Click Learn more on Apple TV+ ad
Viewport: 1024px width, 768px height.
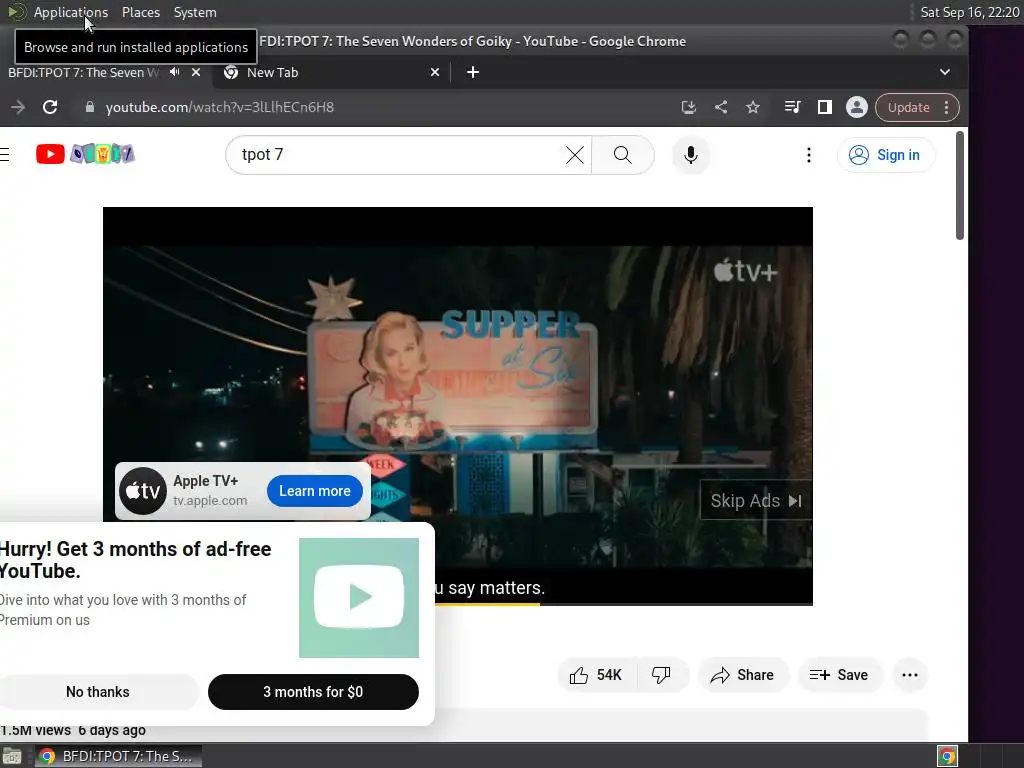315,491
